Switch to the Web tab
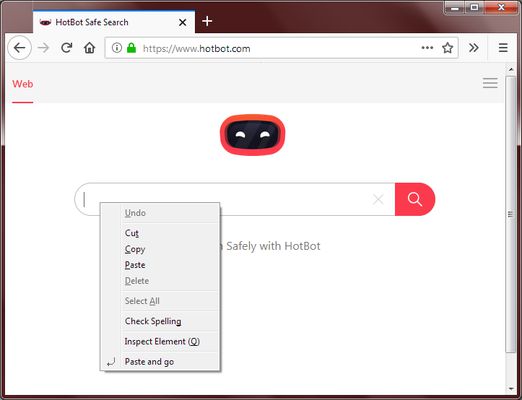Viewport: 522px width, 400px height. point(23,84)
